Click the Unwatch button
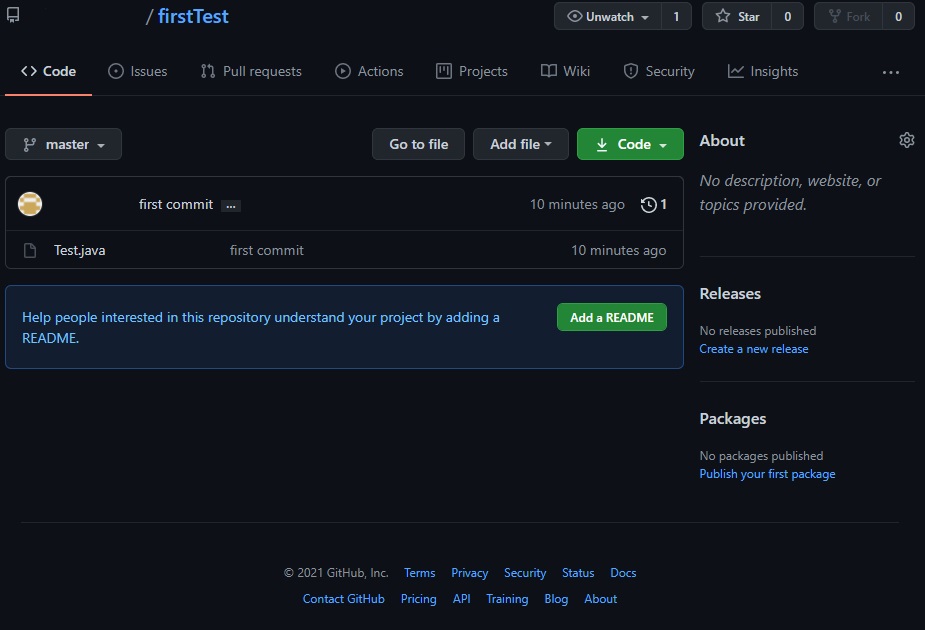 [x=608, y=17]
